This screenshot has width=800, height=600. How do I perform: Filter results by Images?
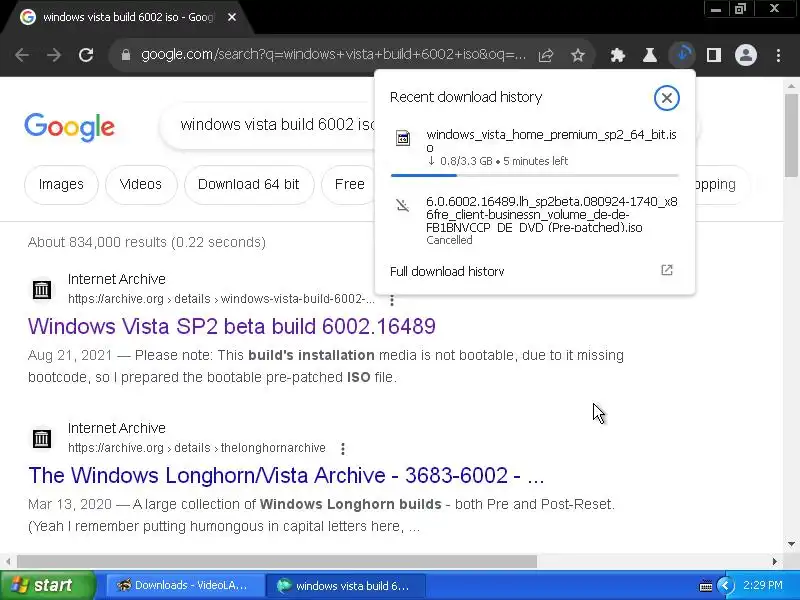point(61,184)
